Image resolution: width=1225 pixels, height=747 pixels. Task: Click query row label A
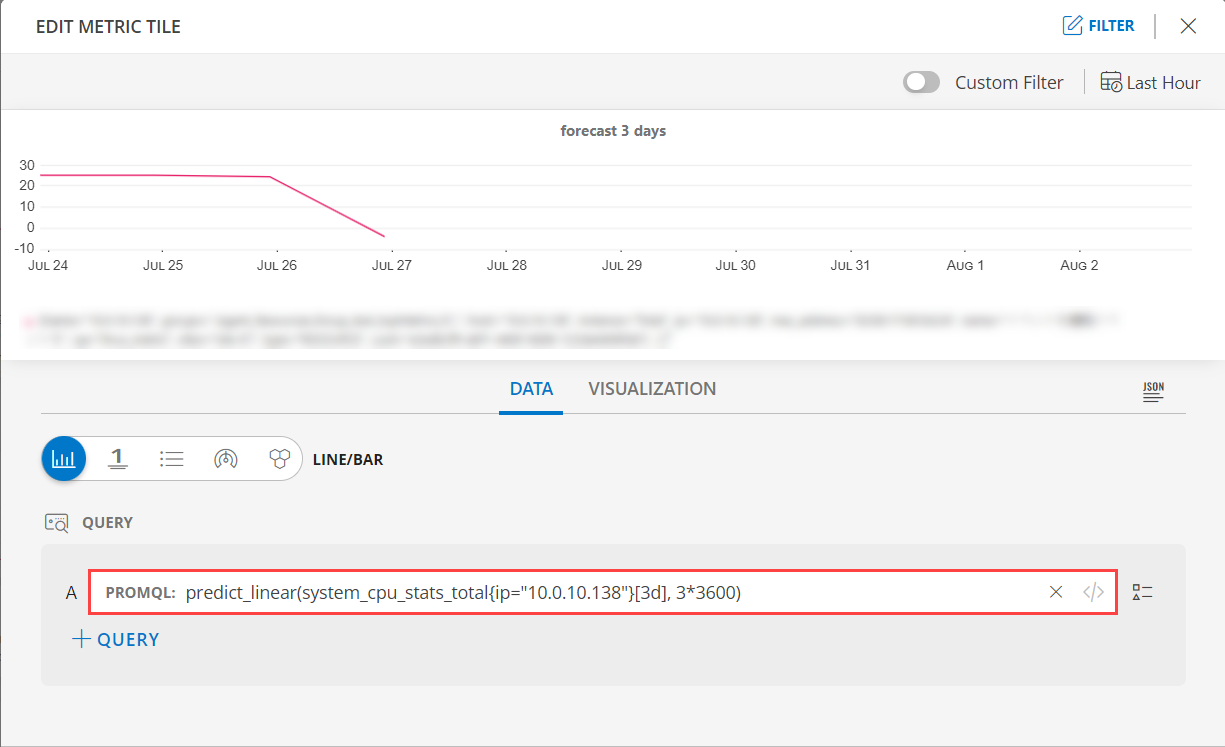pyautogui.click(x=70, y=591)
